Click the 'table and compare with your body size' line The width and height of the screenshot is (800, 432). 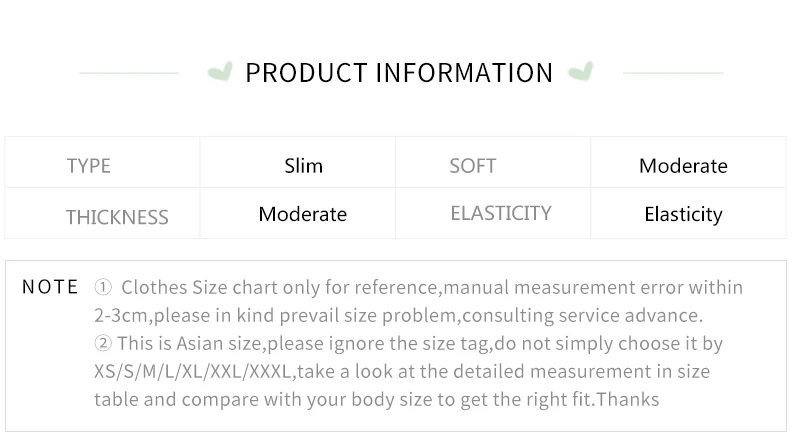[x=376, y=400]
